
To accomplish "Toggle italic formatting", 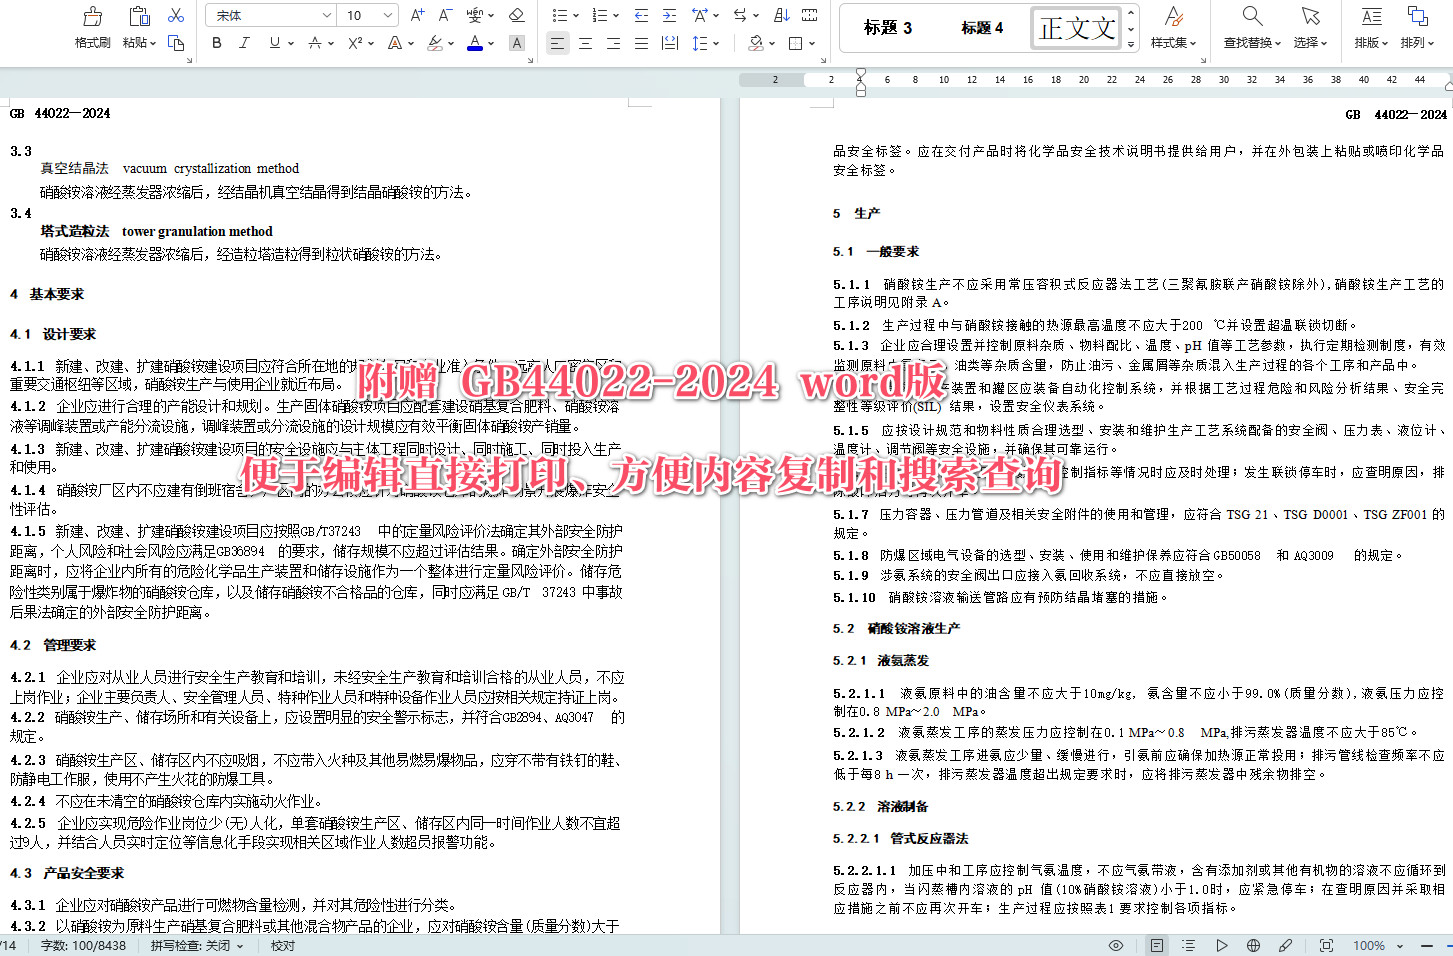I will point(244,43).
